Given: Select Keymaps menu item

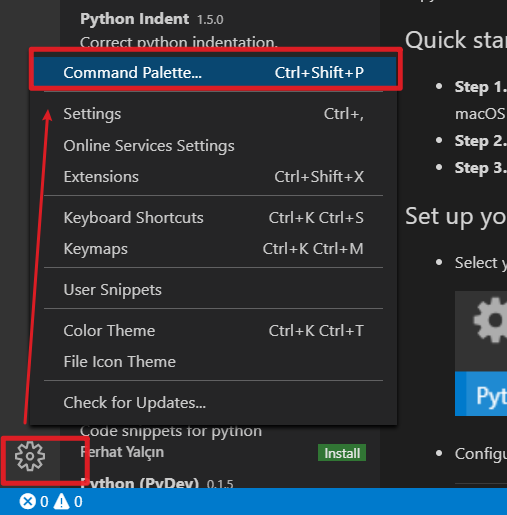Looking at the screenshot, I should click(x=214, y=249).
